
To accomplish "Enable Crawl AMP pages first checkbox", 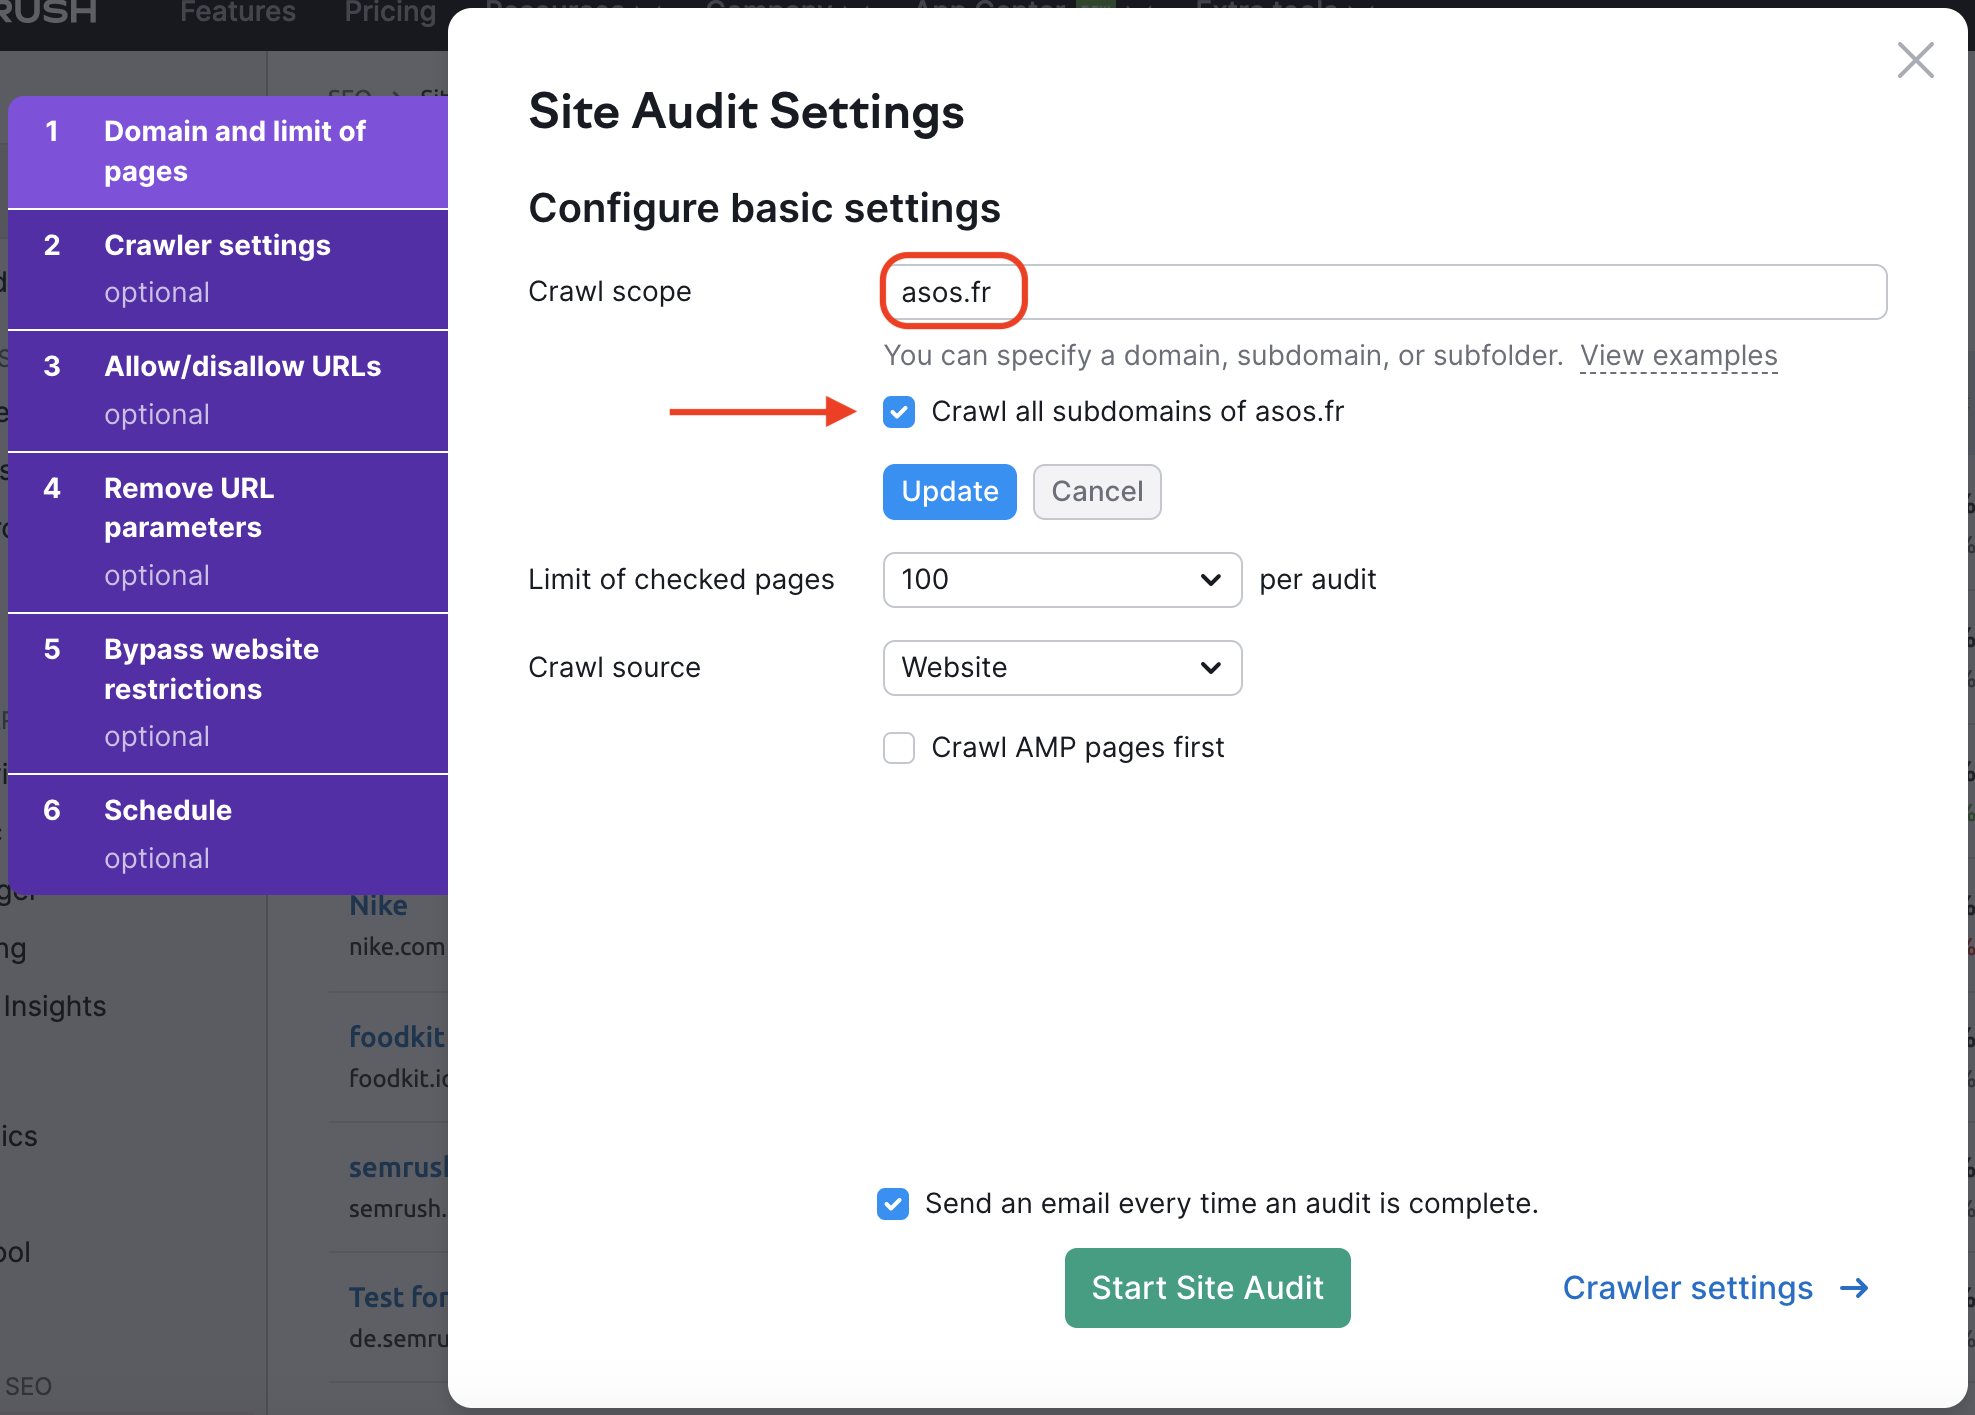I will tap(899, 748).
